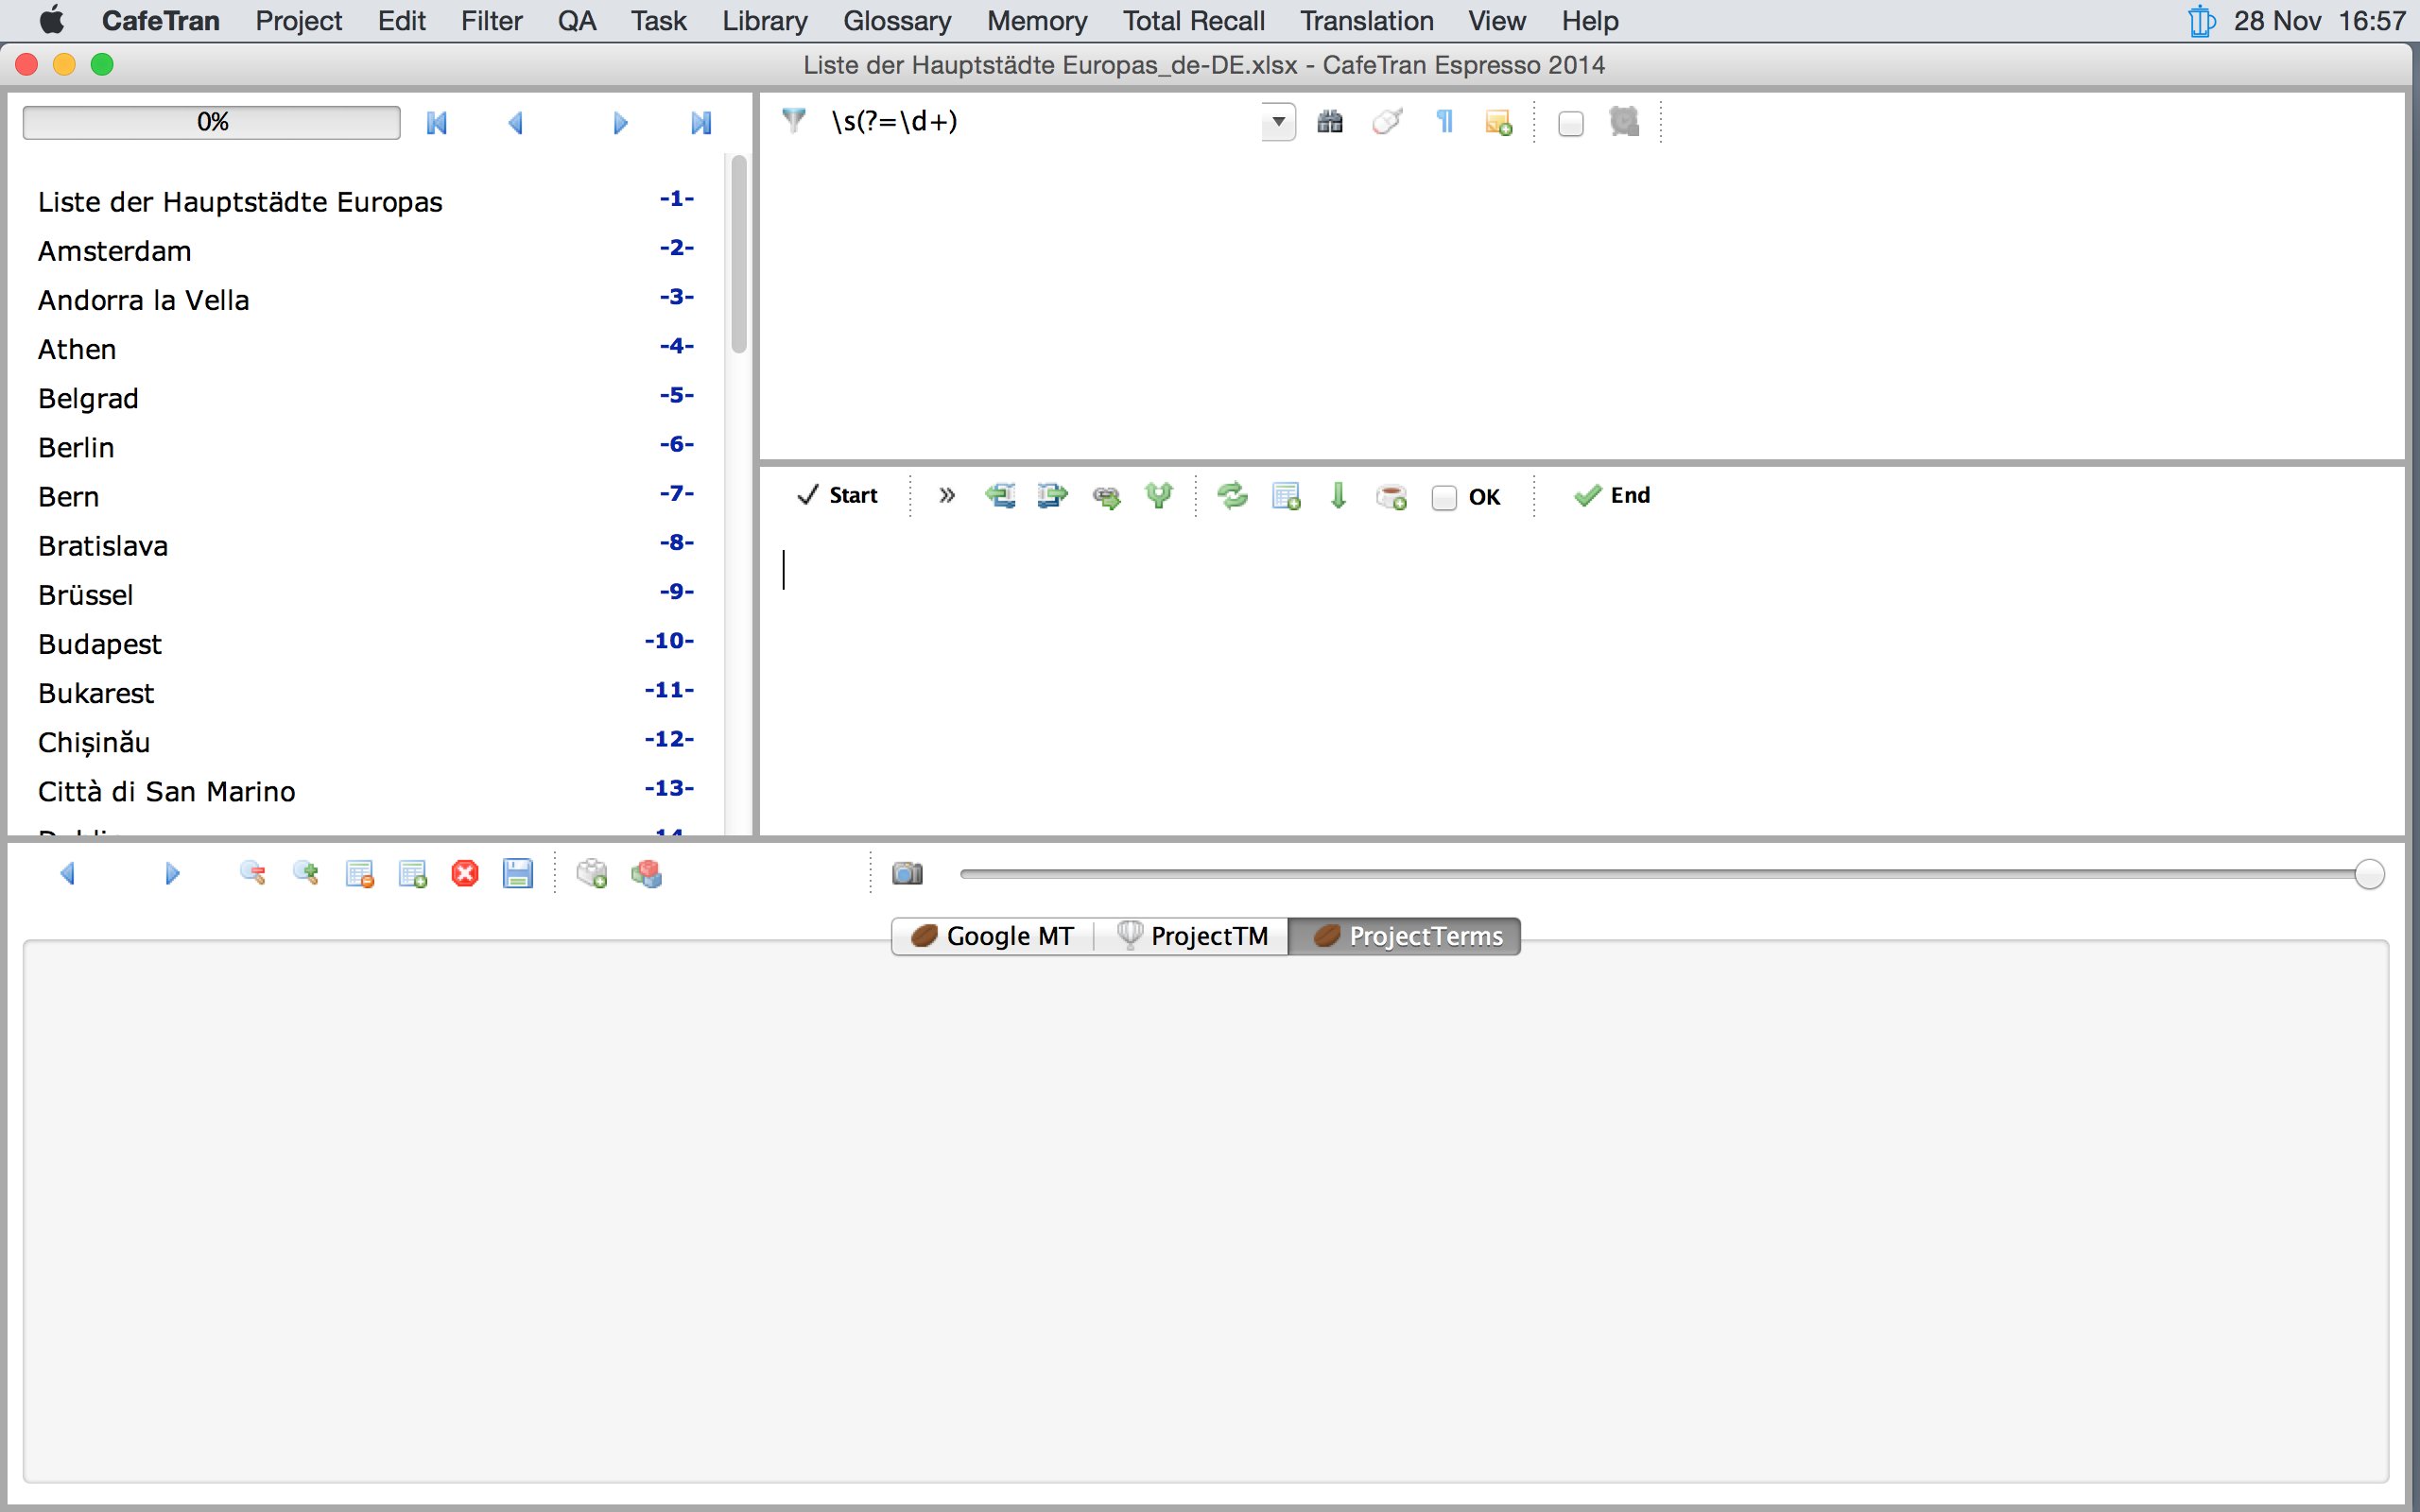Click the funnel filter icon

click(x=794, y=121)
